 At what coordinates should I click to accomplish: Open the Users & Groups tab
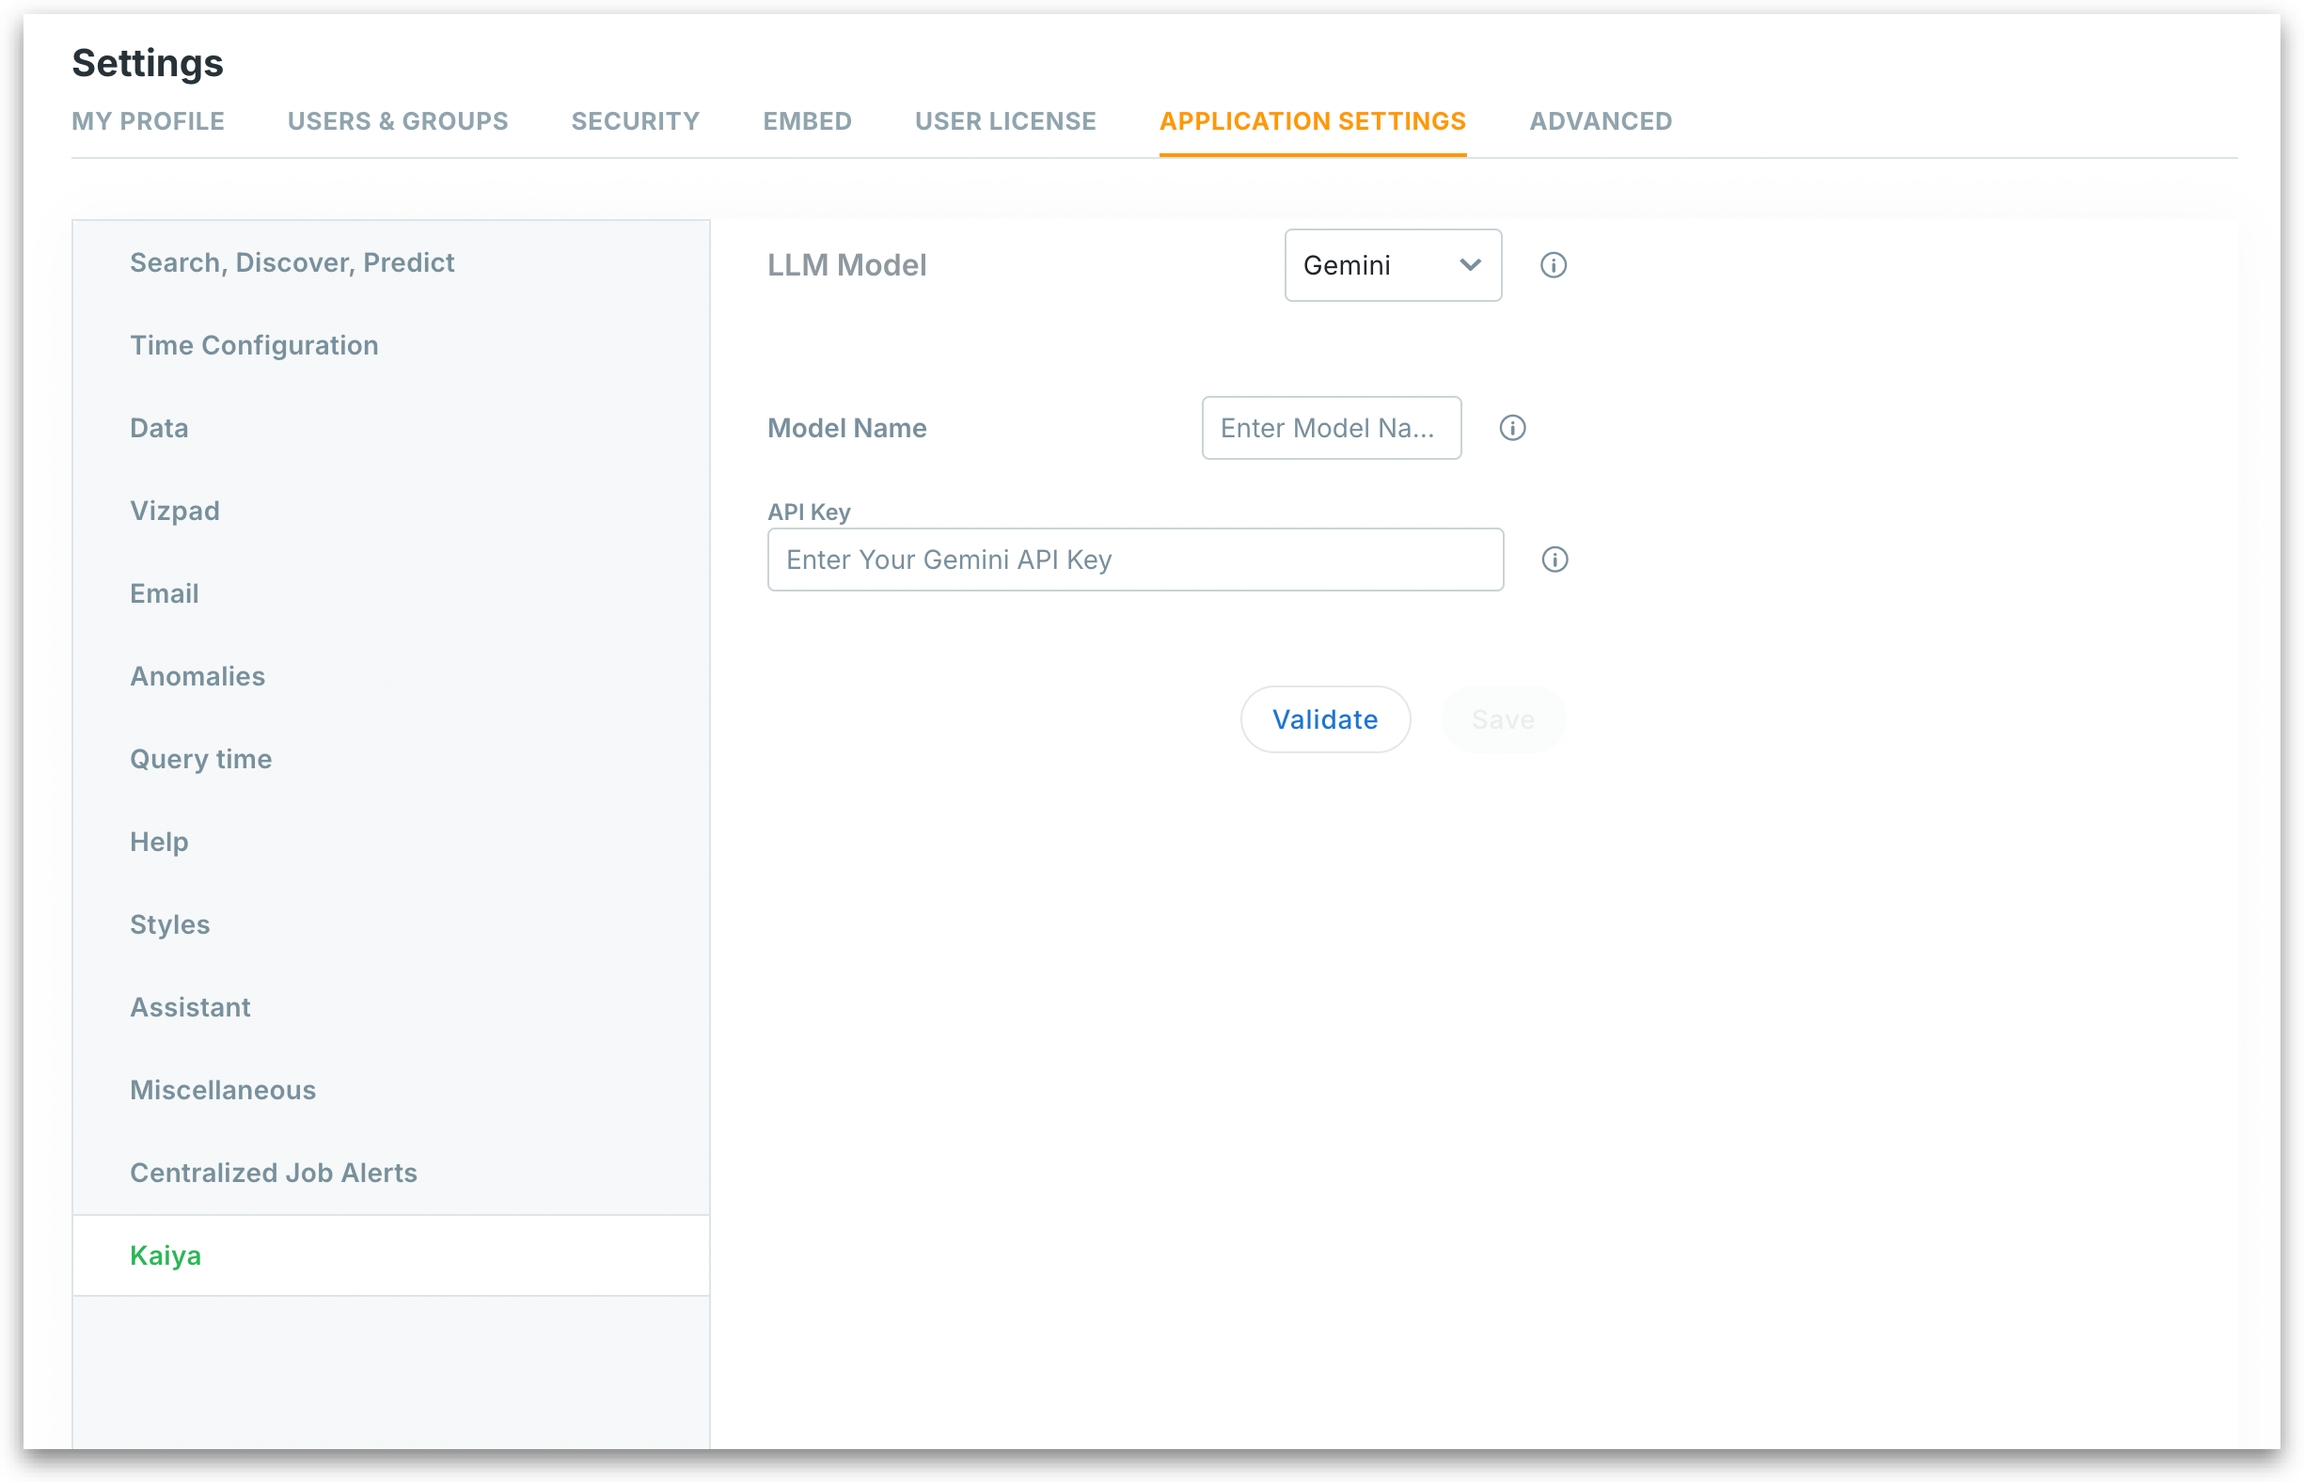pos(397,121)
